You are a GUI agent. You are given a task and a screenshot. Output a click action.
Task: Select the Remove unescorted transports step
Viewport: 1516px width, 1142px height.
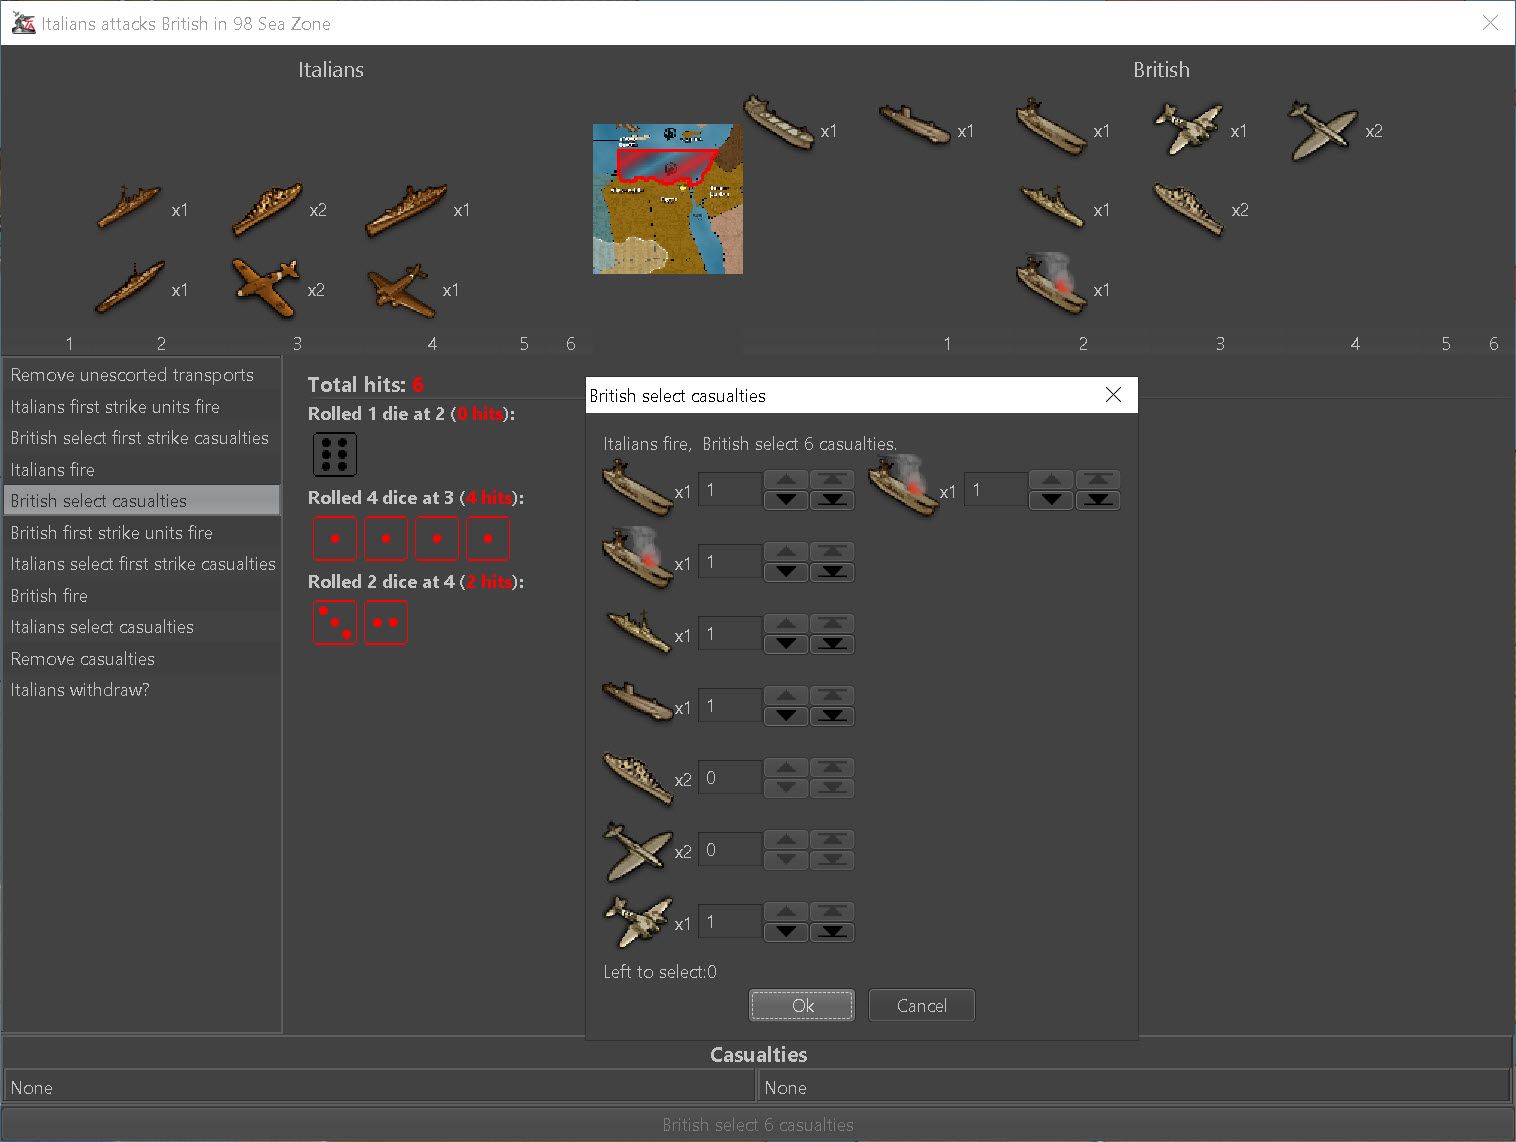click(x=142, y=375)
